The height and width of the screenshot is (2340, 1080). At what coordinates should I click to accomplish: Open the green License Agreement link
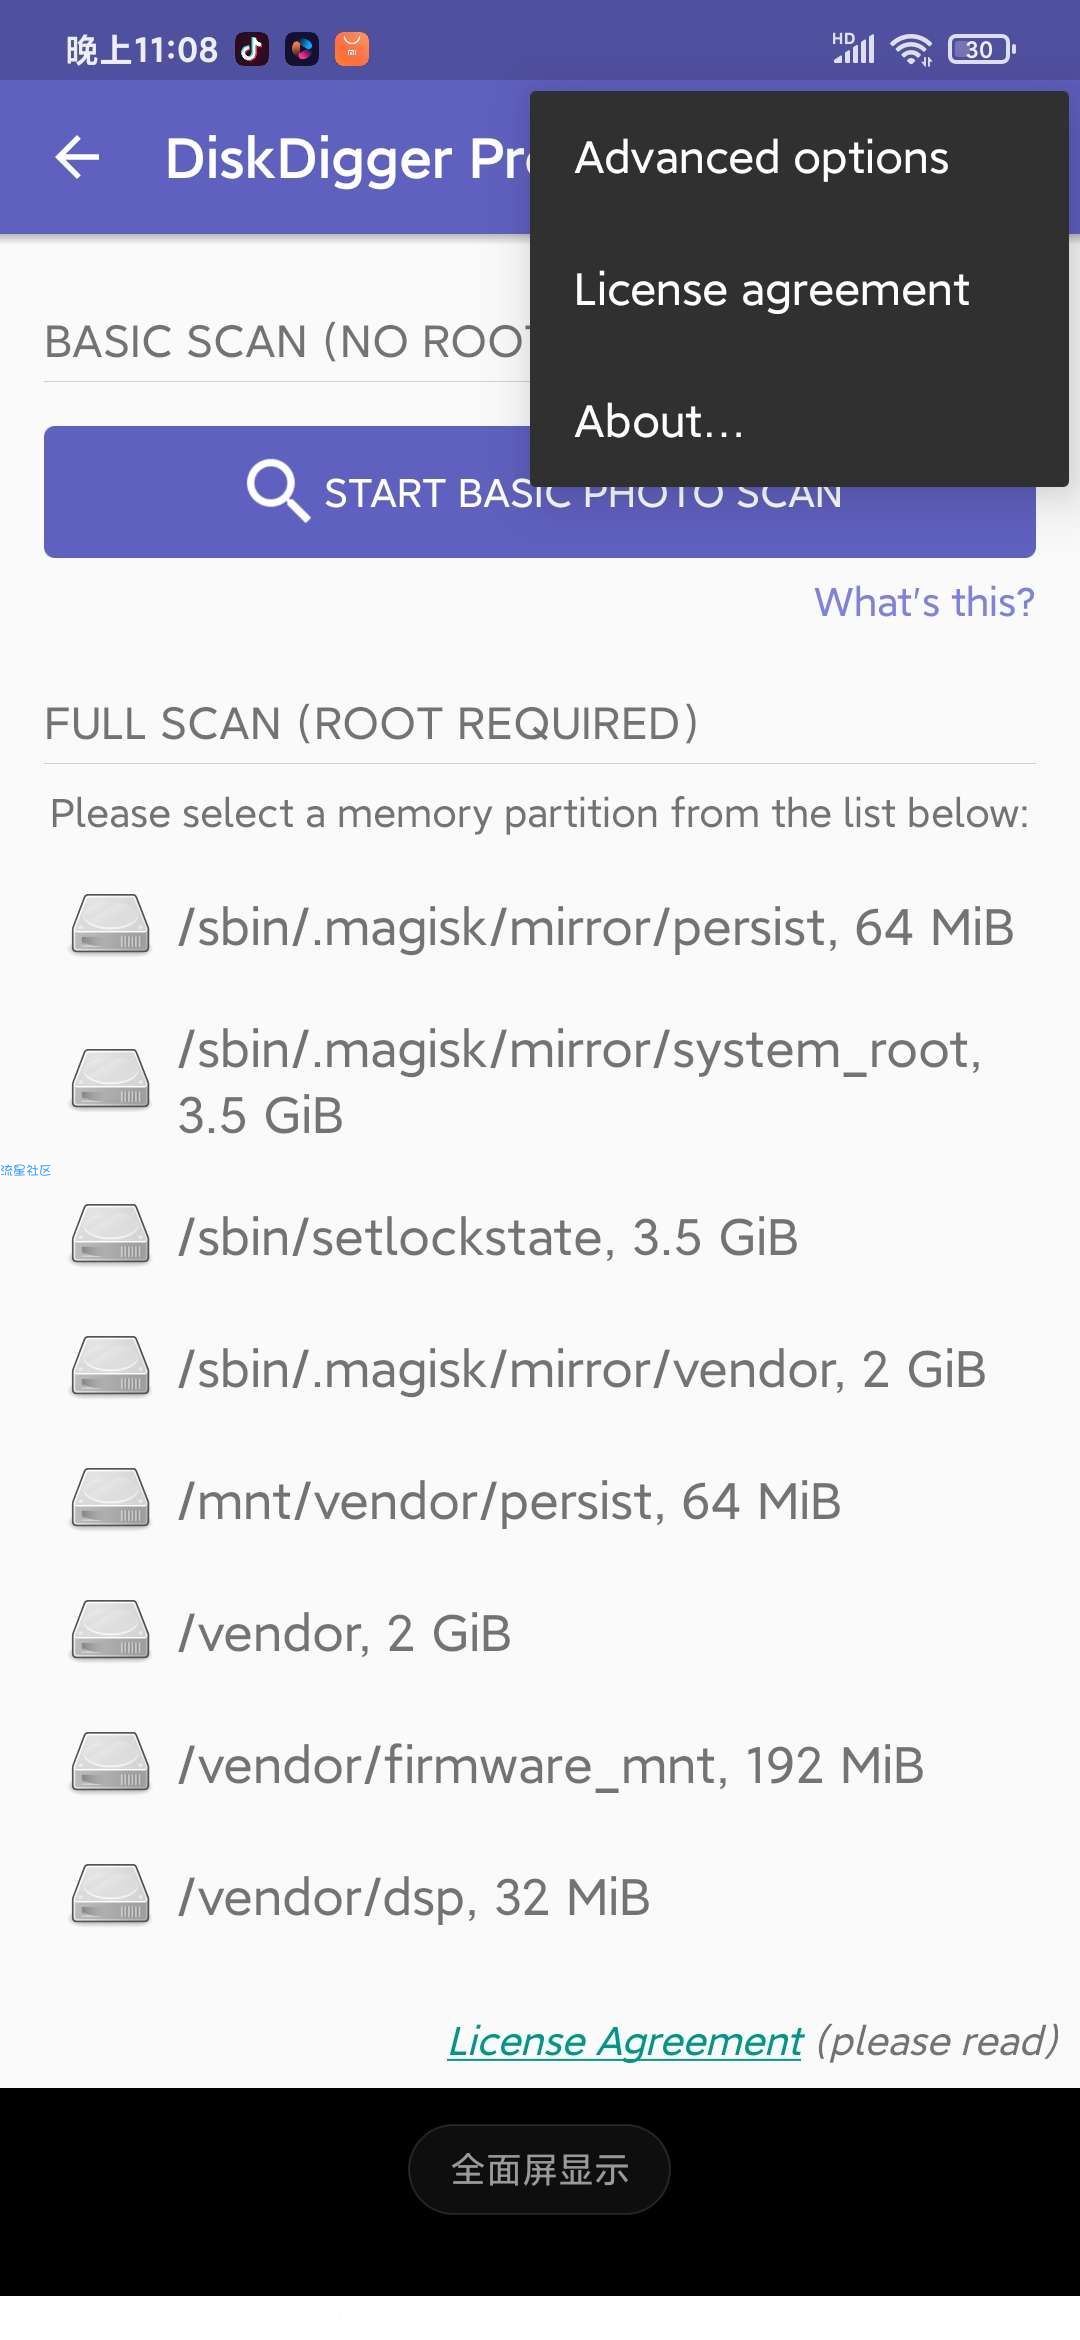pos(625,2041)
